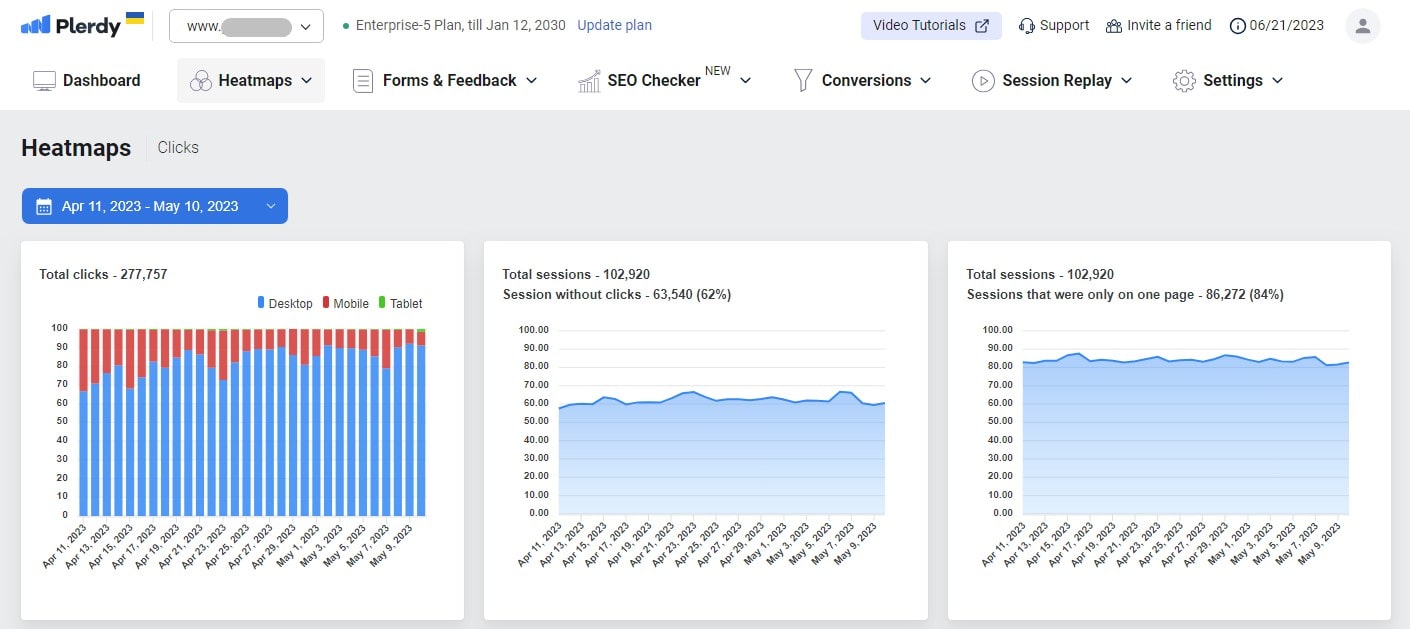Click the blue Desktop legend swatch
The height and width of the screenshot is (629, 1410).
pyautogui.click(x=261, y=303)
